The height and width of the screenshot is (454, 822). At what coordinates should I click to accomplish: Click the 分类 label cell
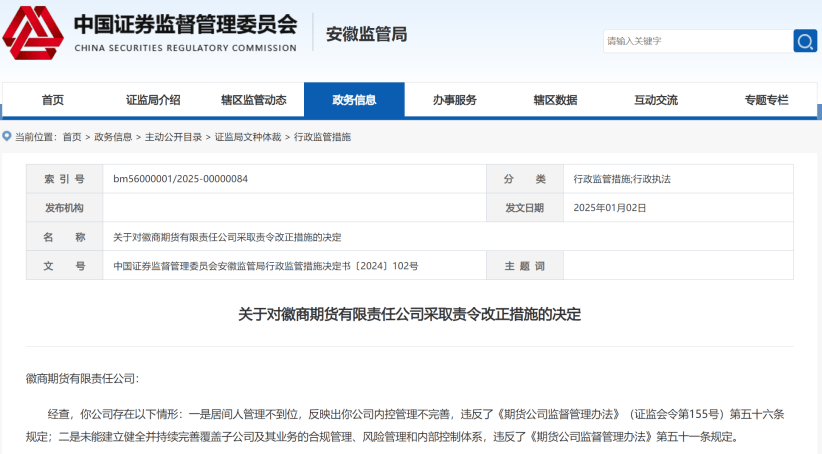(x=525, y=179)
